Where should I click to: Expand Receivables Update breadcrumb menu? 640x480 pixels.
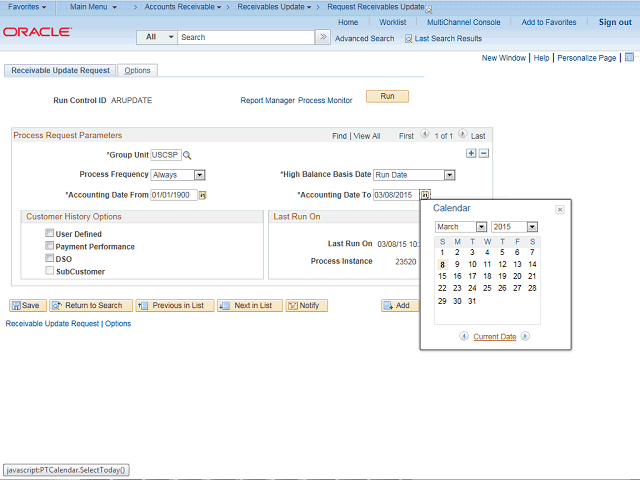[274, 7]
